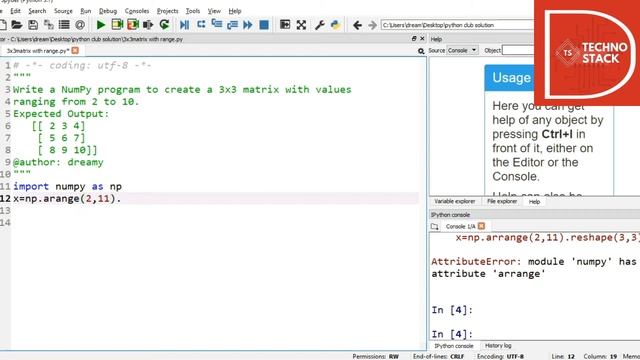Click the Save file icon

pos(33,25)
